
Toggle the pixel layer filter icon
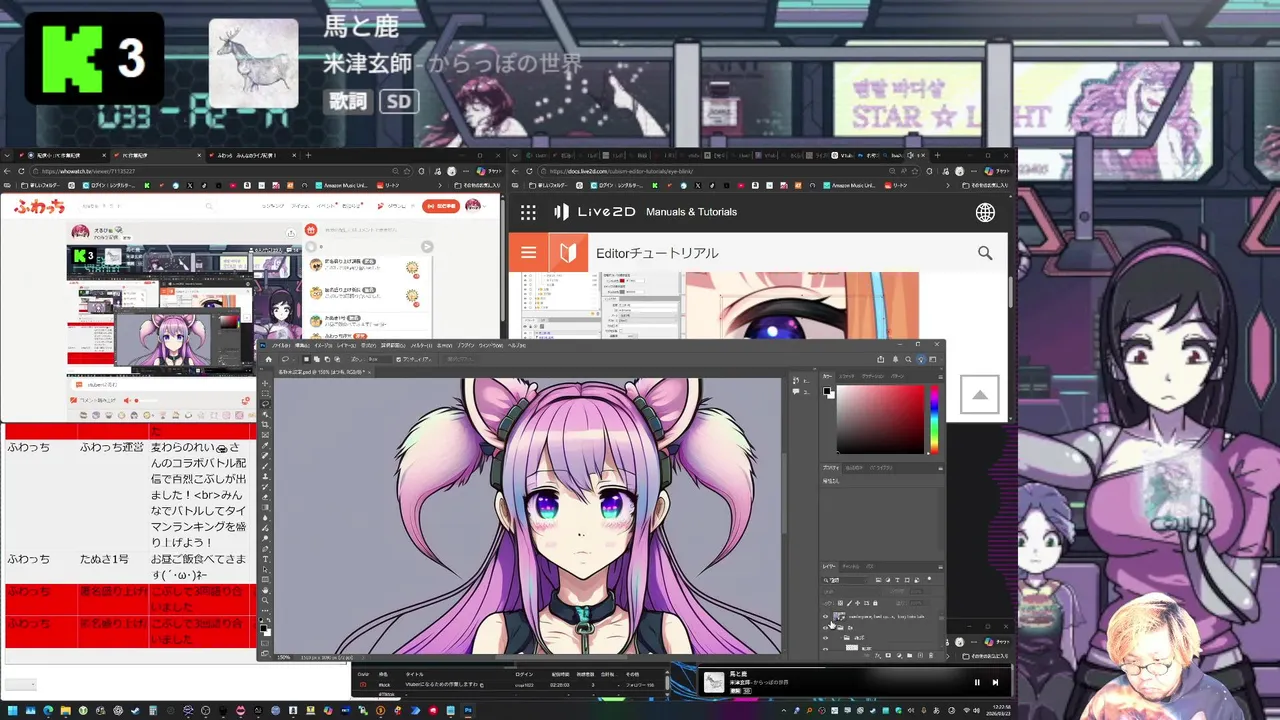(878, 580)
